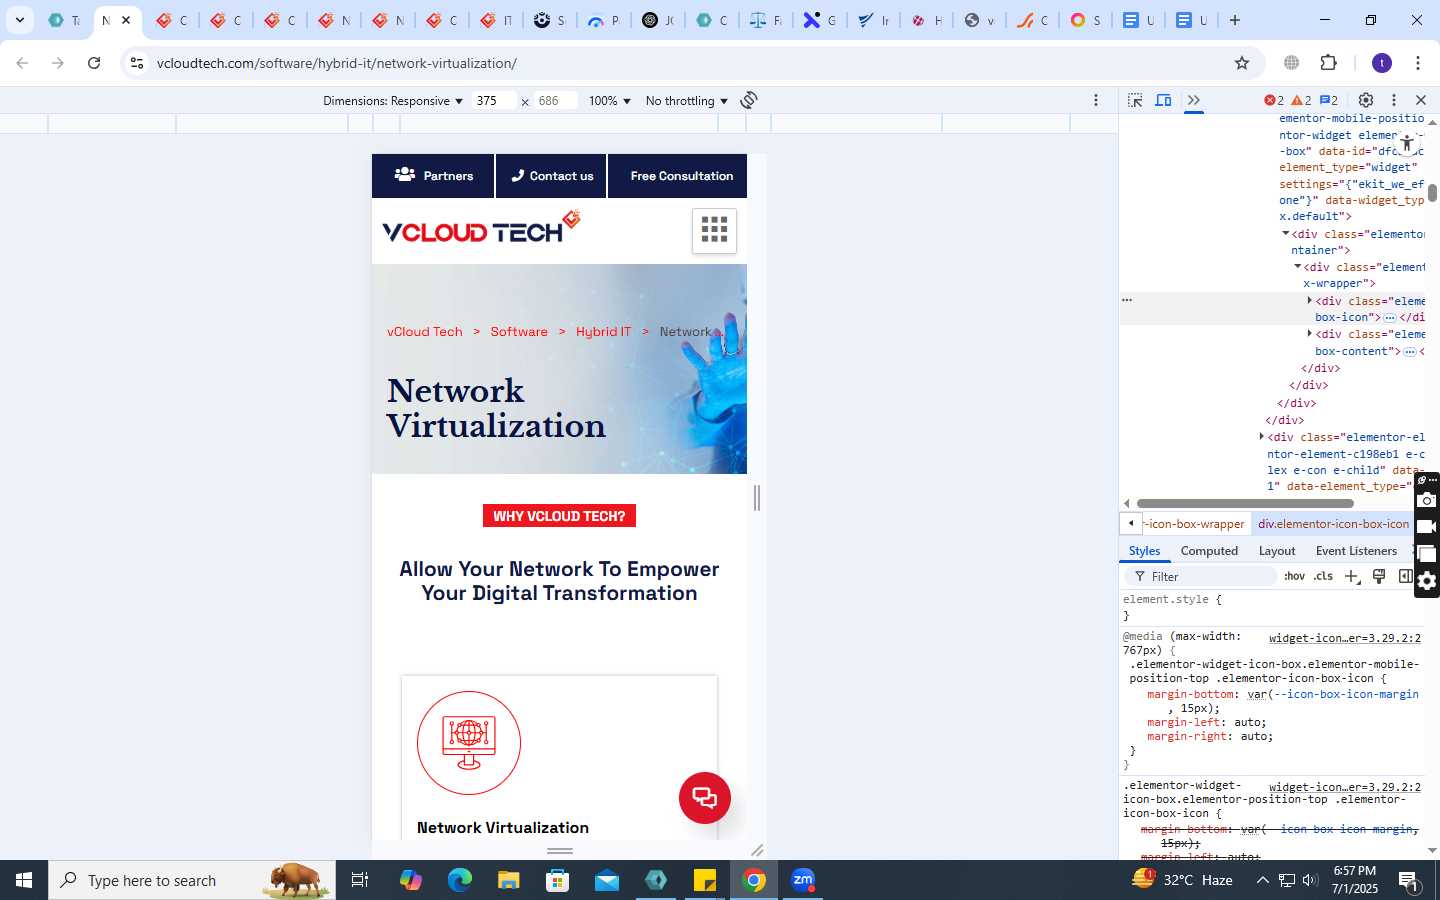Open the blue issues count indicator
Image resolution: width=1440 pixels, height=900 pixels.
tap(1329, 100)
